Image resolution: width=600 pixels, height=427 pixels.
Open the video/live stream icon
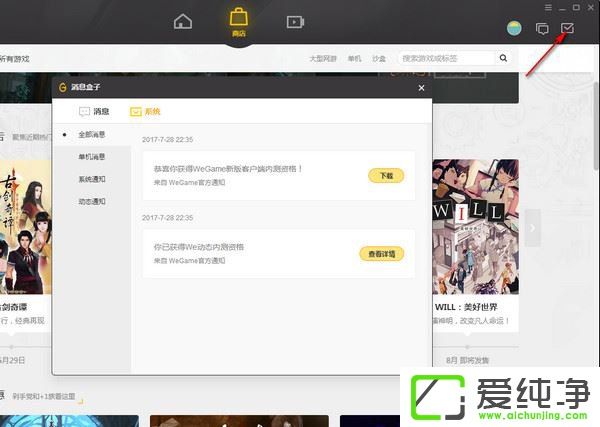(x=294, y=22)
